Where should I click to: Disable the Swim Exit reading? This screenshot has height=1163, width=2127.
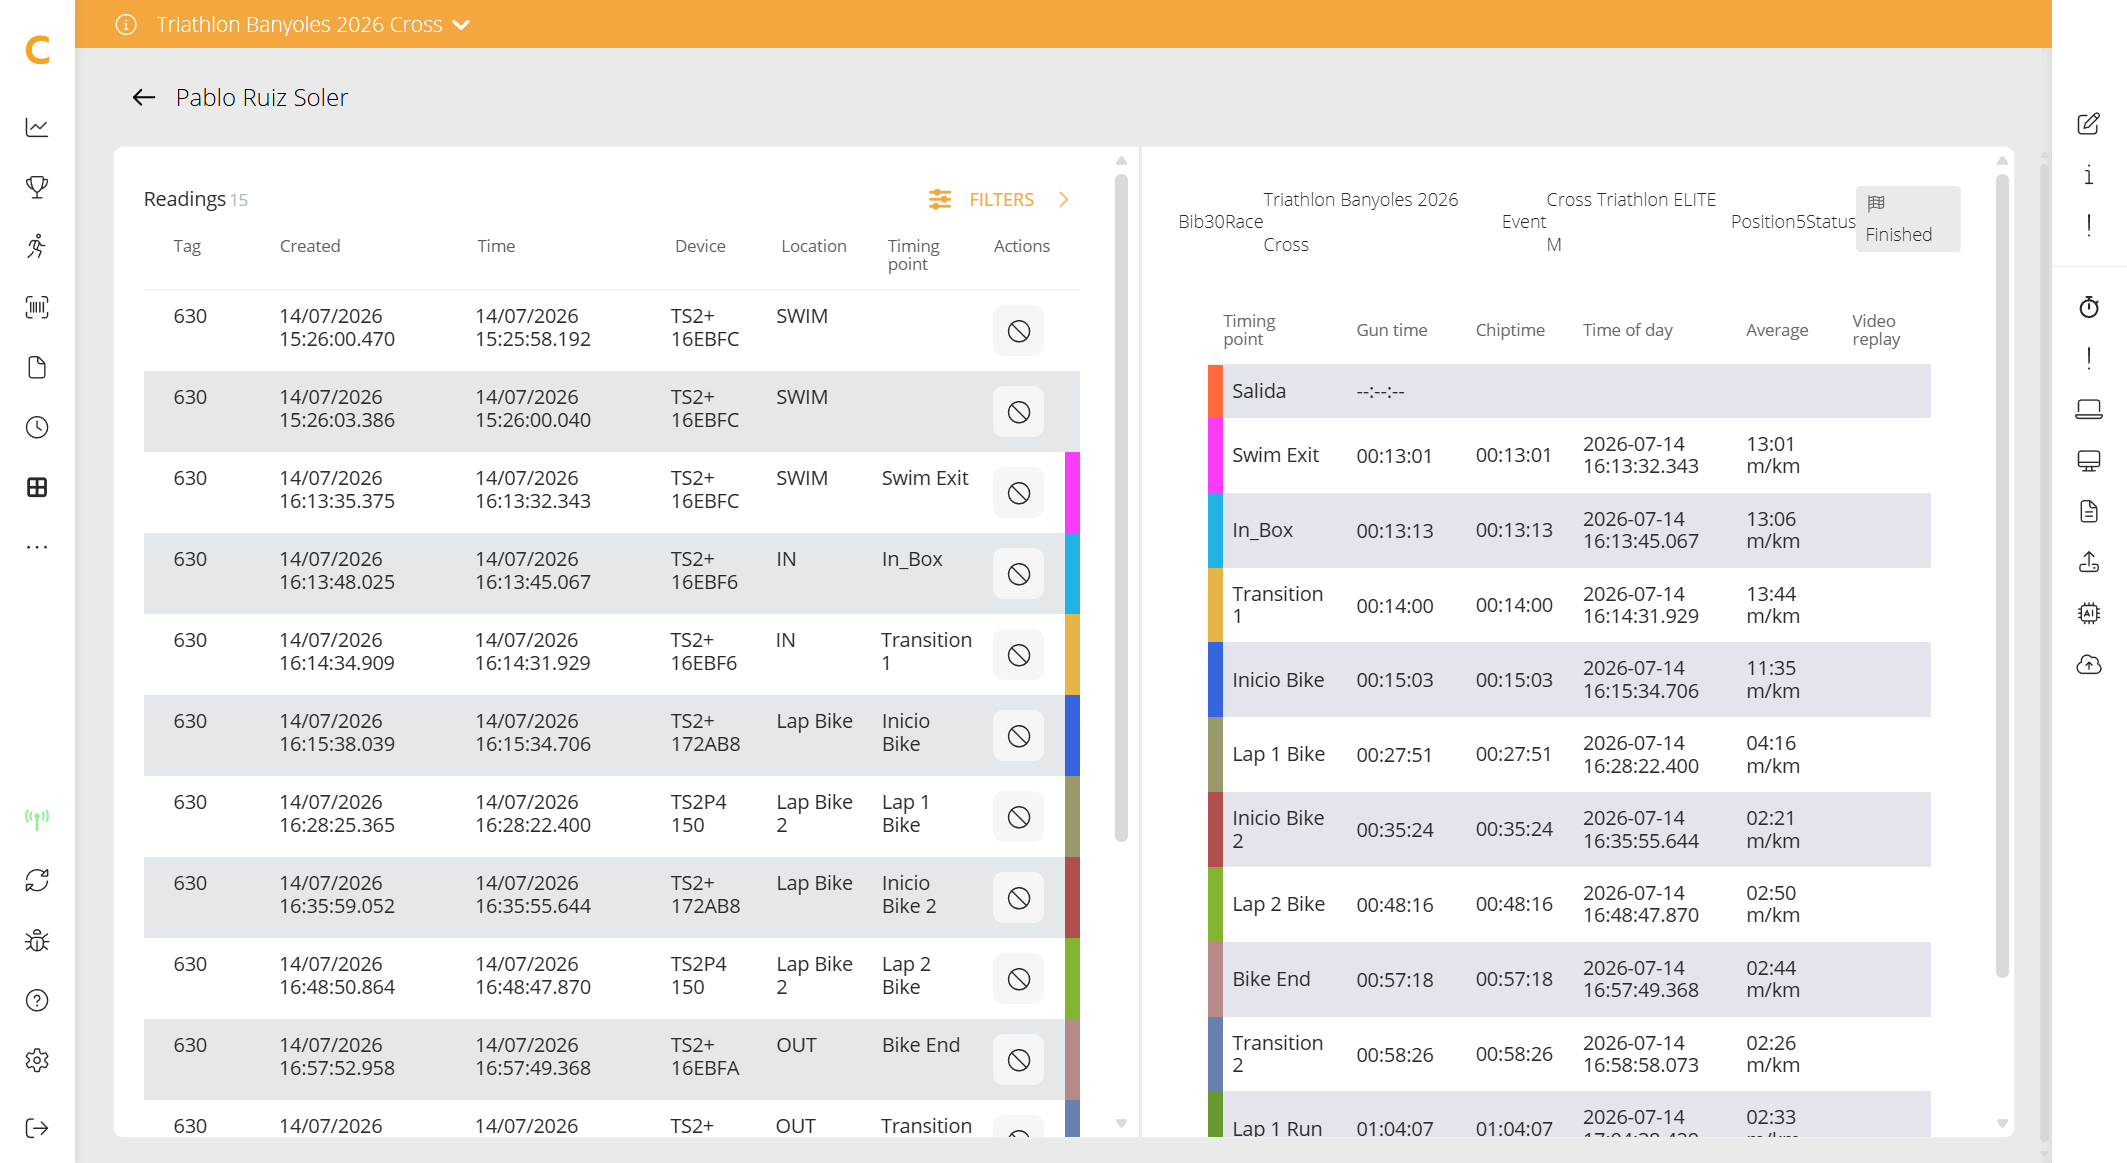pyautogui.click(x=1018, y=493)
